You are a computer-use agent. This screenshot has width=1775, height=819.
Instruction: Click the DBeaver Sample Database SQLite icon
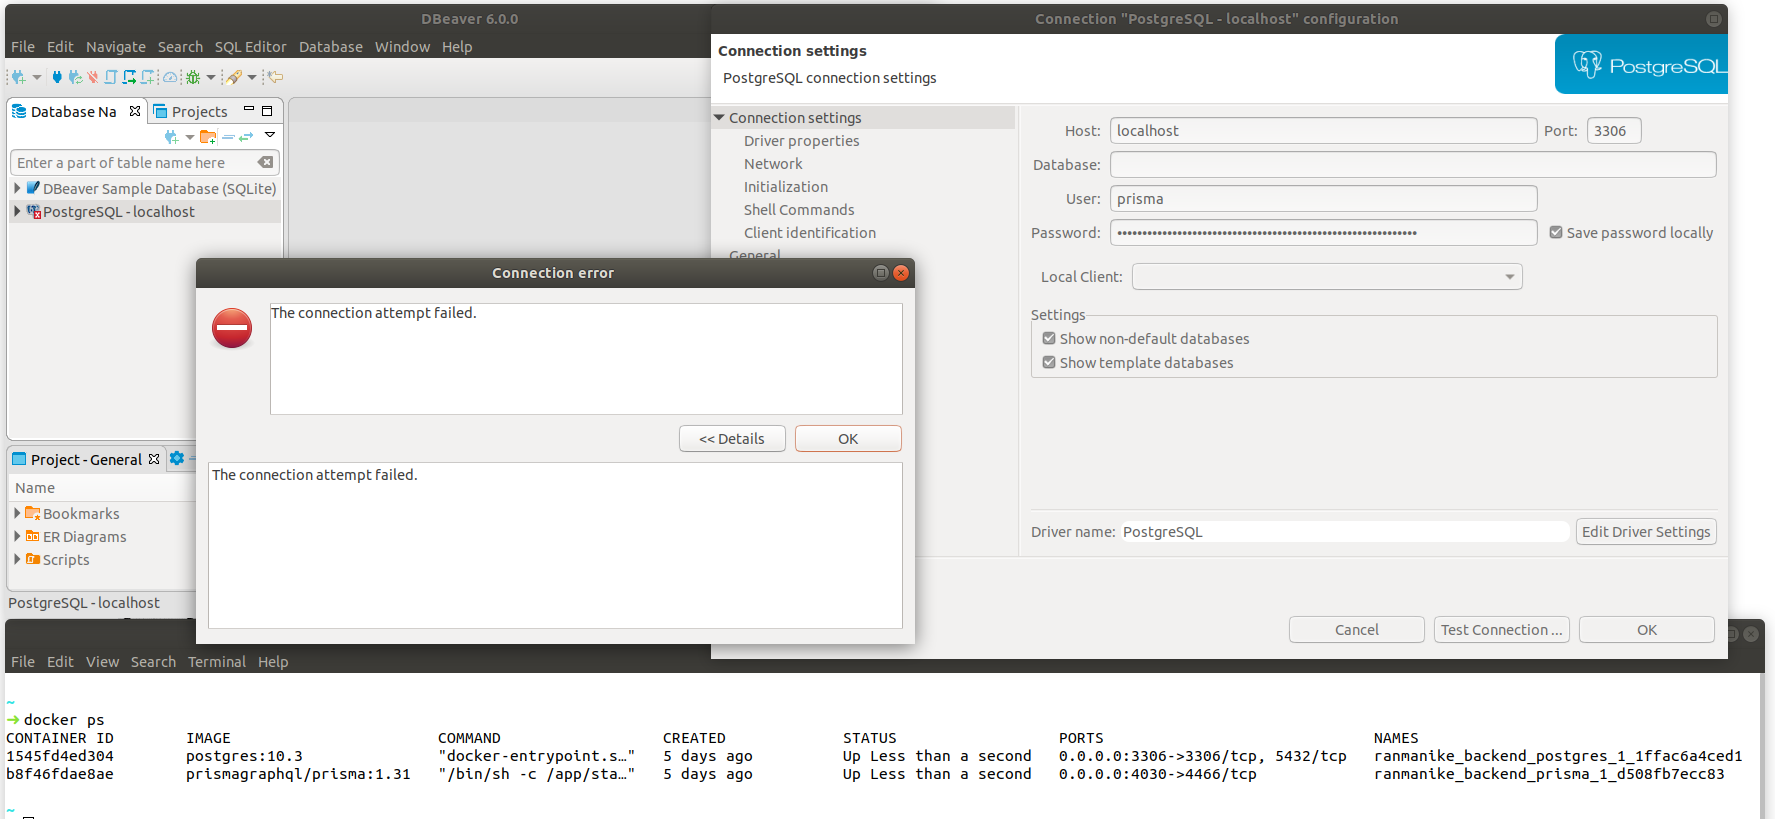[34, 188]
